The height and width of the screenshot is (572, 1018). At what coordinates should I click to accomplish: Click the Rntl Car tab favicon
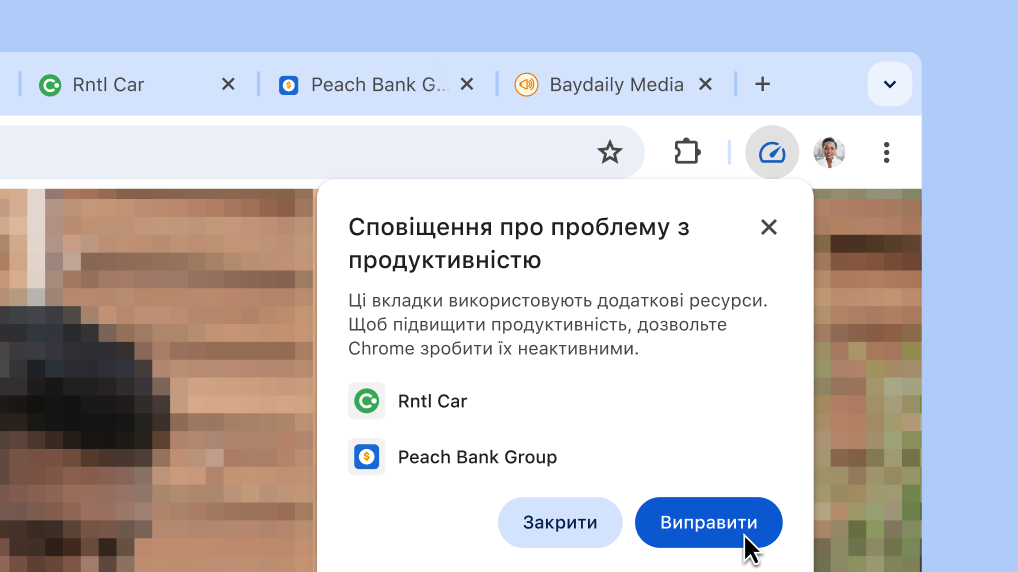[50, 85]
